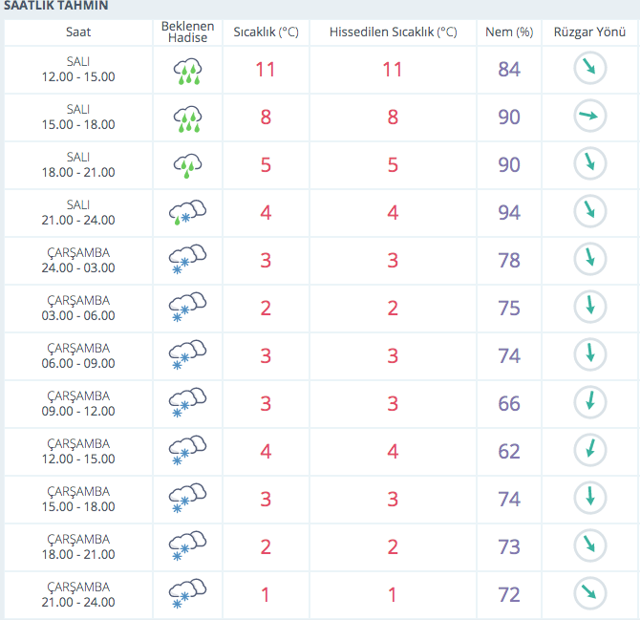Viewport: 640px width, 620px height.
Task: Click the Hissedilen Sıcaklık (°C) column header
Action: point(393,32)
